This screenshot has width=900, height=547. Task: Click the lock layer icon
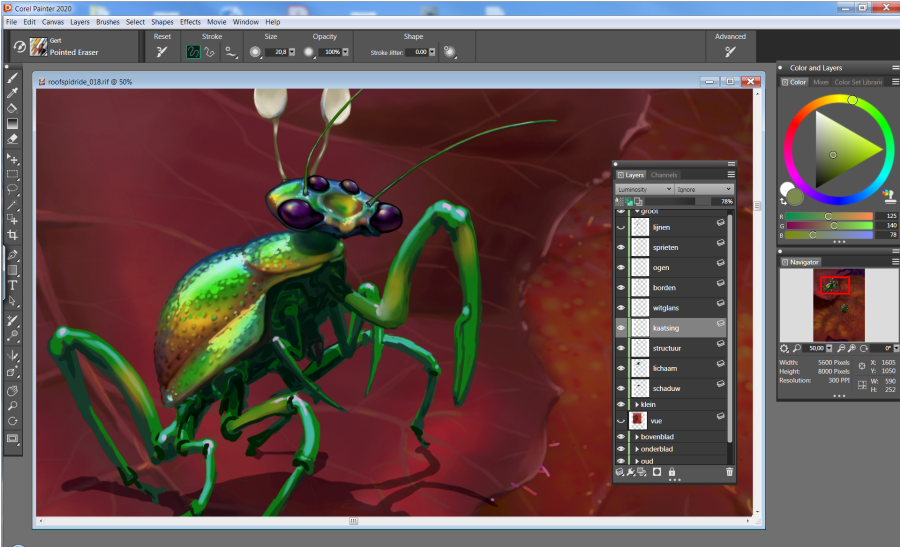(x=672, y=472)
